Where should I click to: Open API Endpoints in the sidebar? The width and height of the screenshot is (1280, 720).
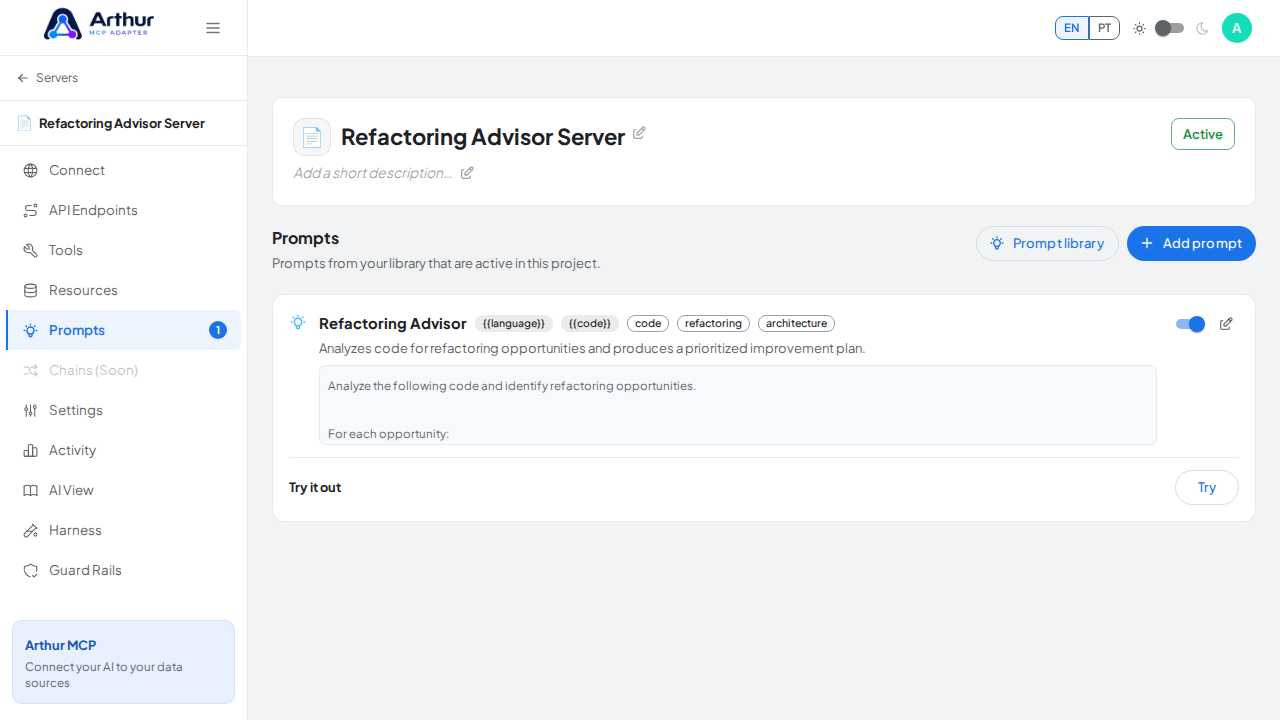pyautogui.click(x=123, y=210)
